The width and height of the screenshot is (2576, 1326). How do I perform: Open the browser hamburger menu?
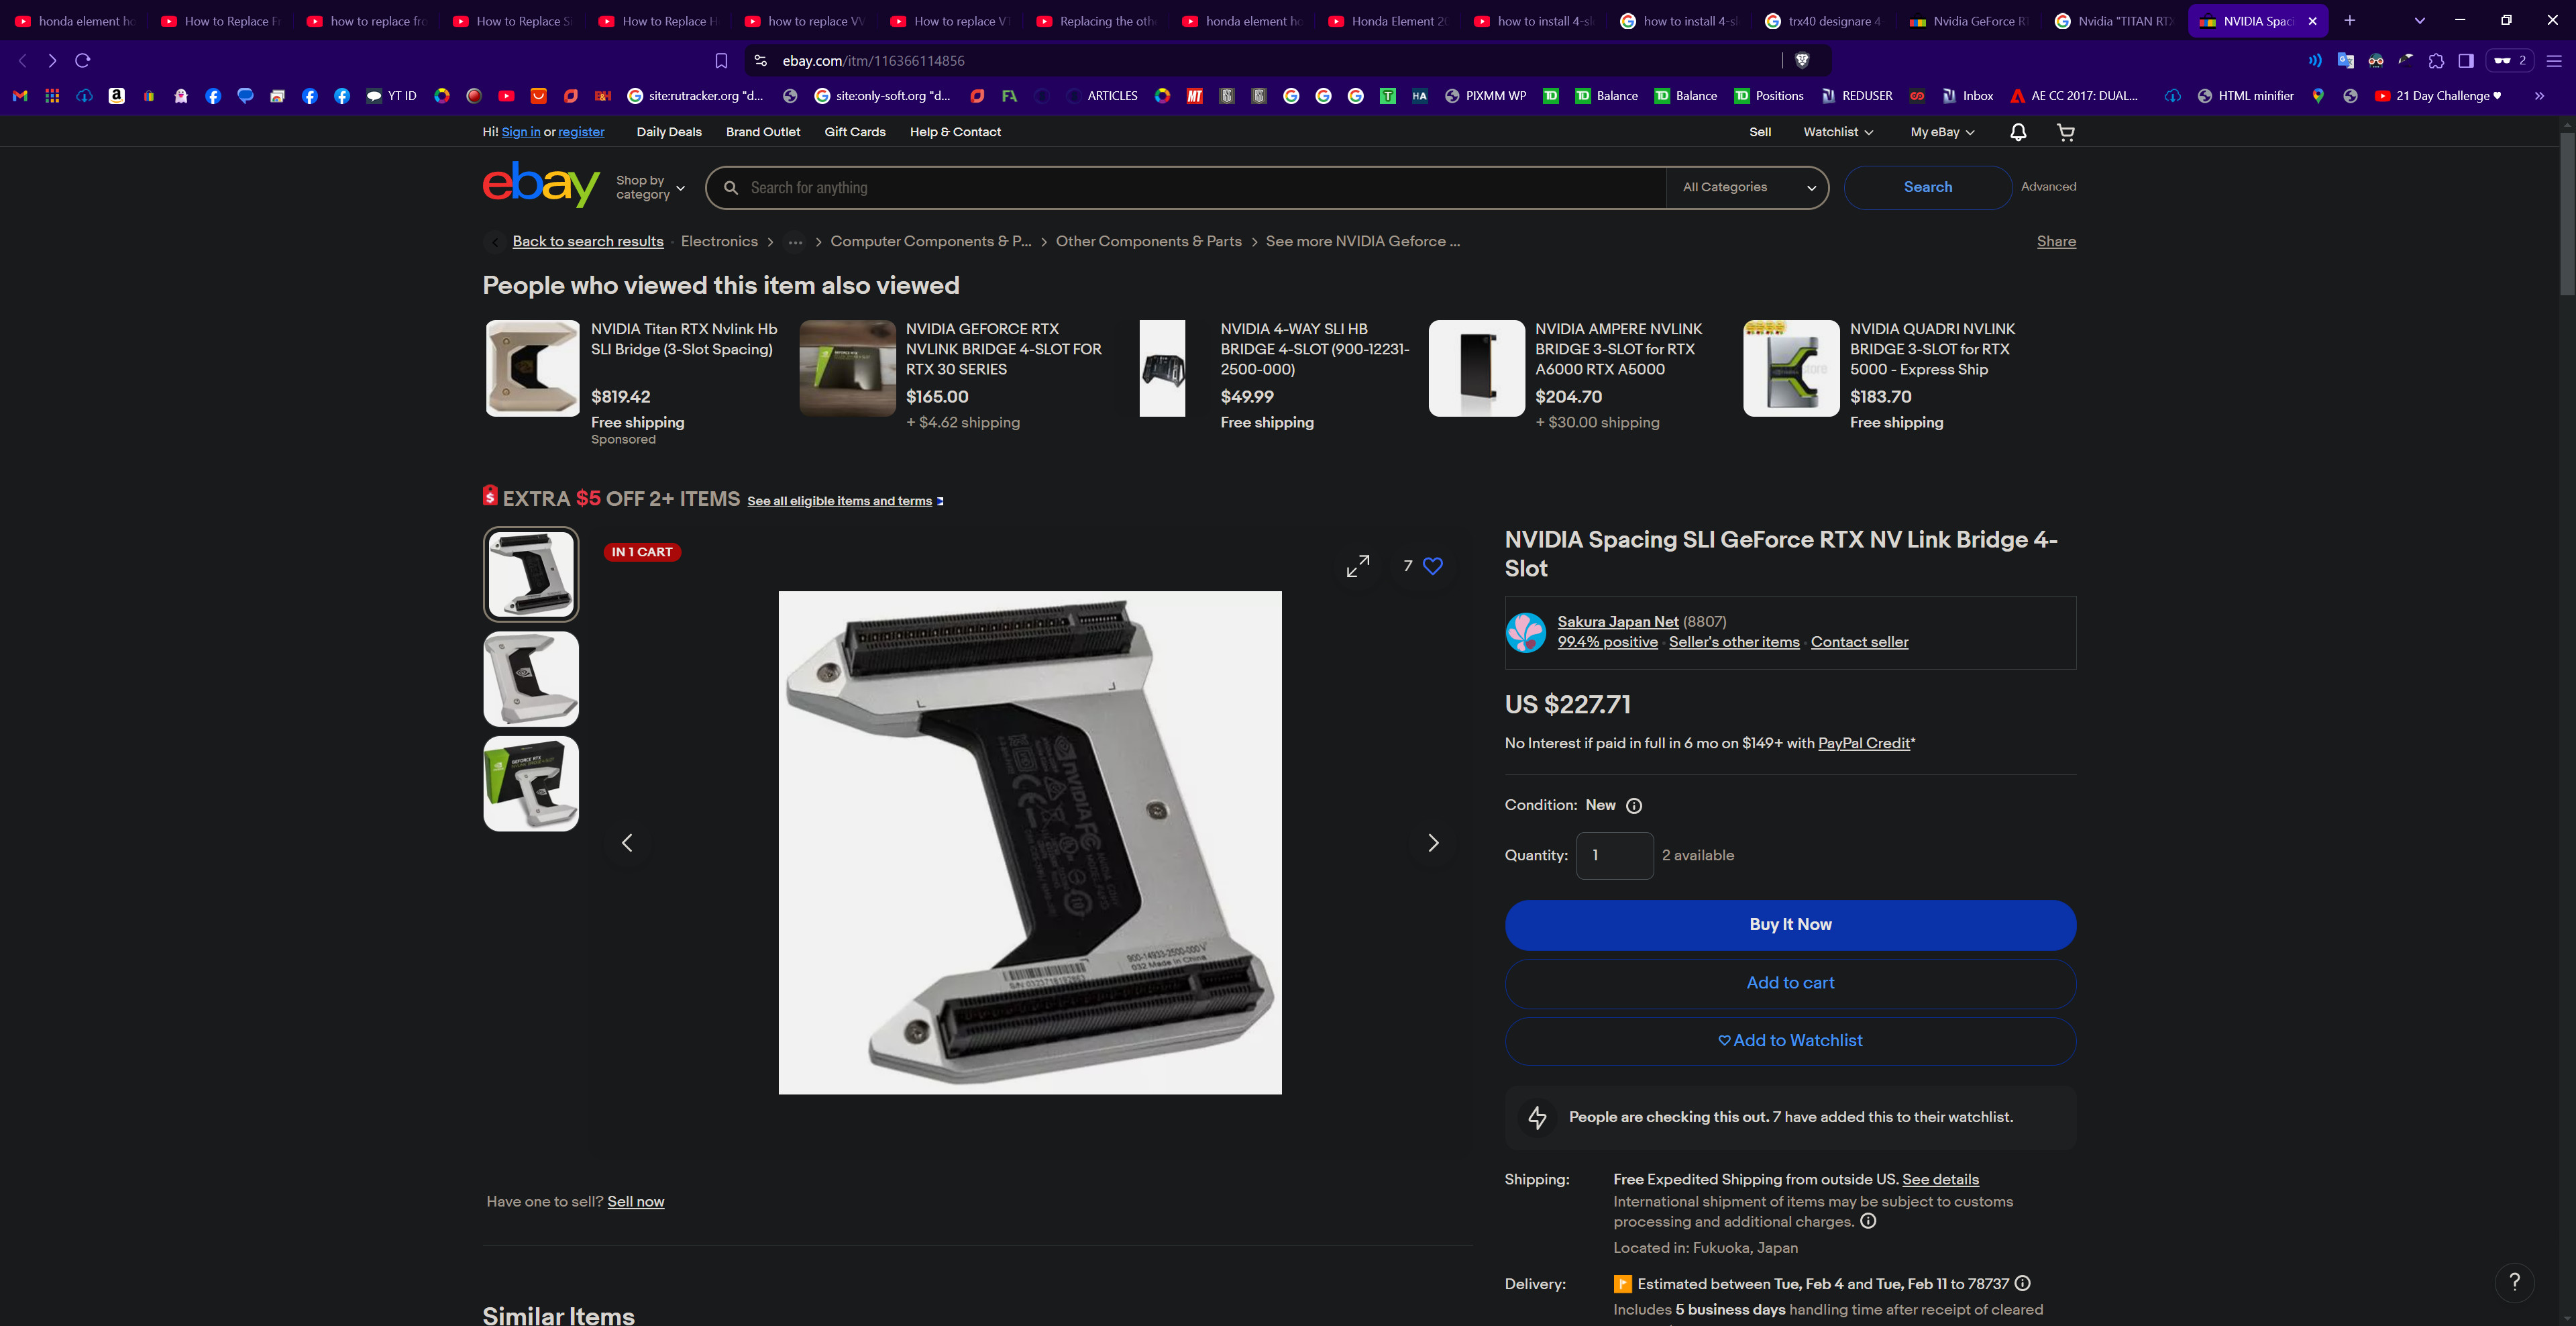2553,61
